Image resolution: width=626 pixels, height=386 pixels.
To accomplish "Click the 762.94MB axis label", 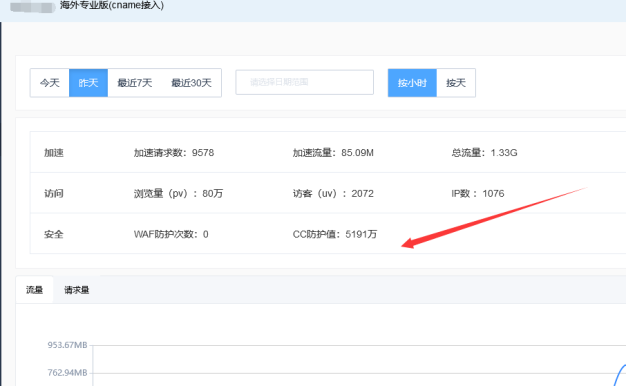I will pyautogui.click(x=67, y=373).
